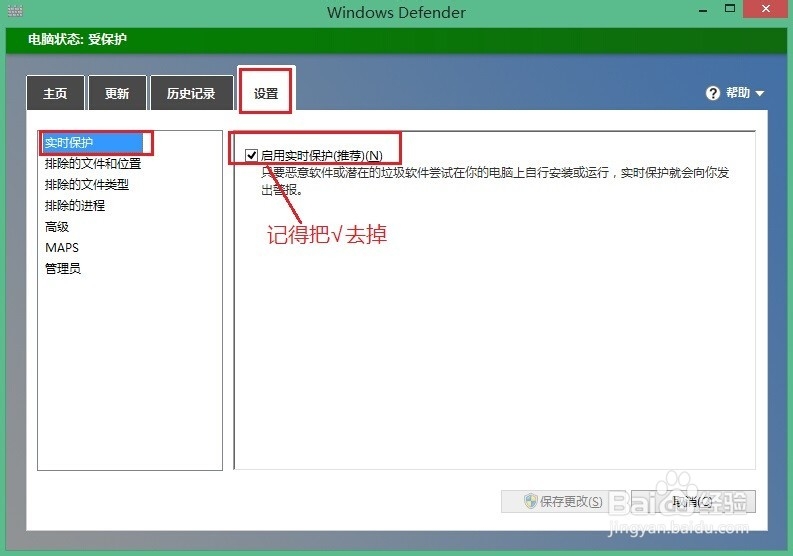Click the help question mark icon
This screenshot has height=556, width=793.
click(x=713, y=93)
